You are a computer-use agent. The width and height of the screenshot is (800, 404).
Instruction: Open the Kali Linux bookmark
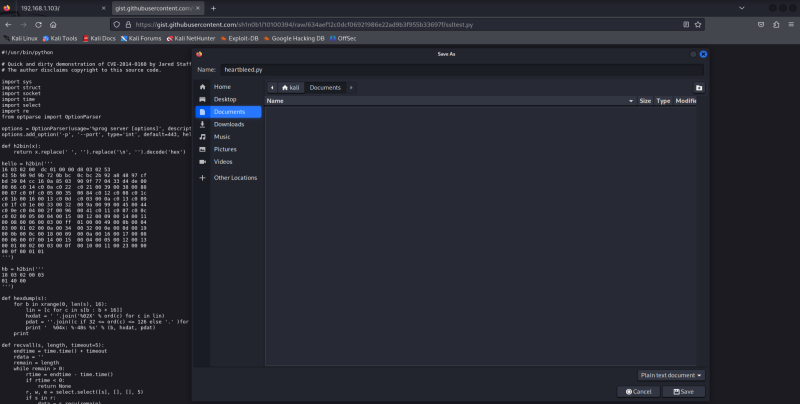(x=20, y=38)
